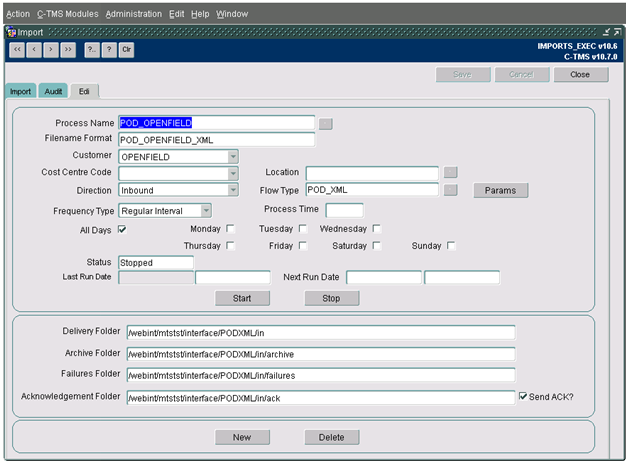
Task: Go to first record navigation button
Action: tap(17, 50)
